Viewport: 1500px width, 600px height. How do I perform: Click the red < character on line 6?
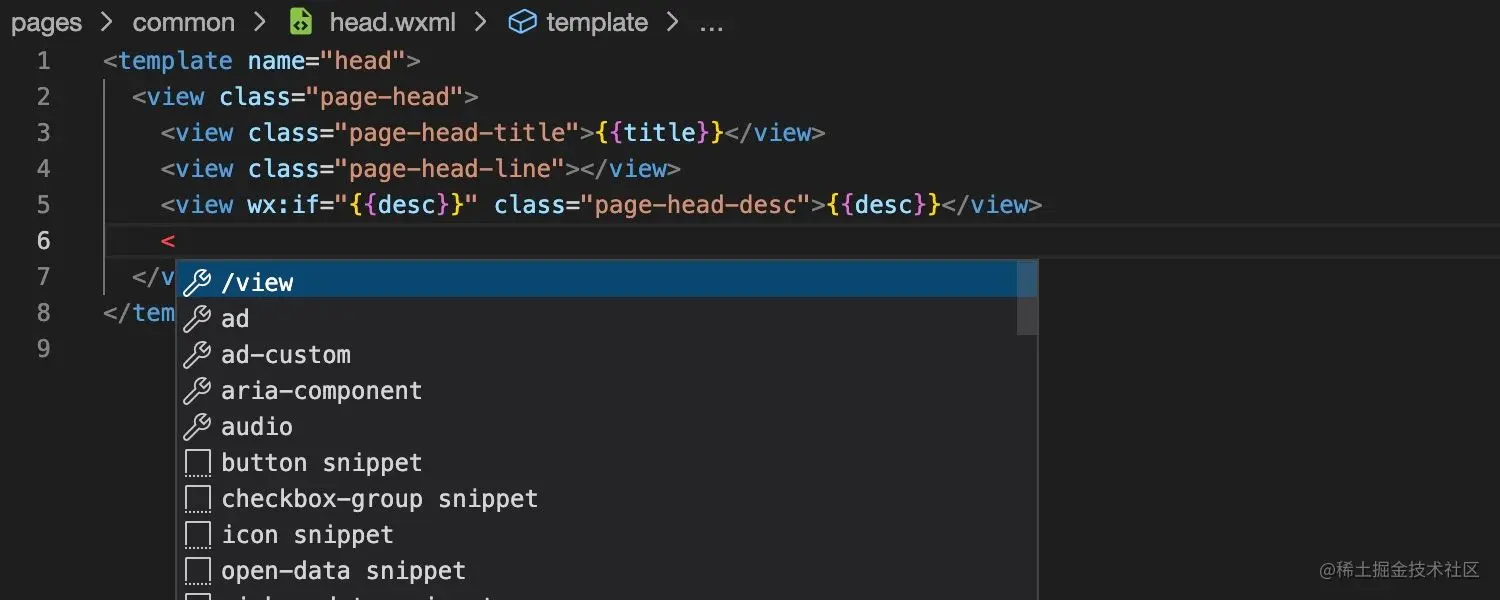[168, 241]
